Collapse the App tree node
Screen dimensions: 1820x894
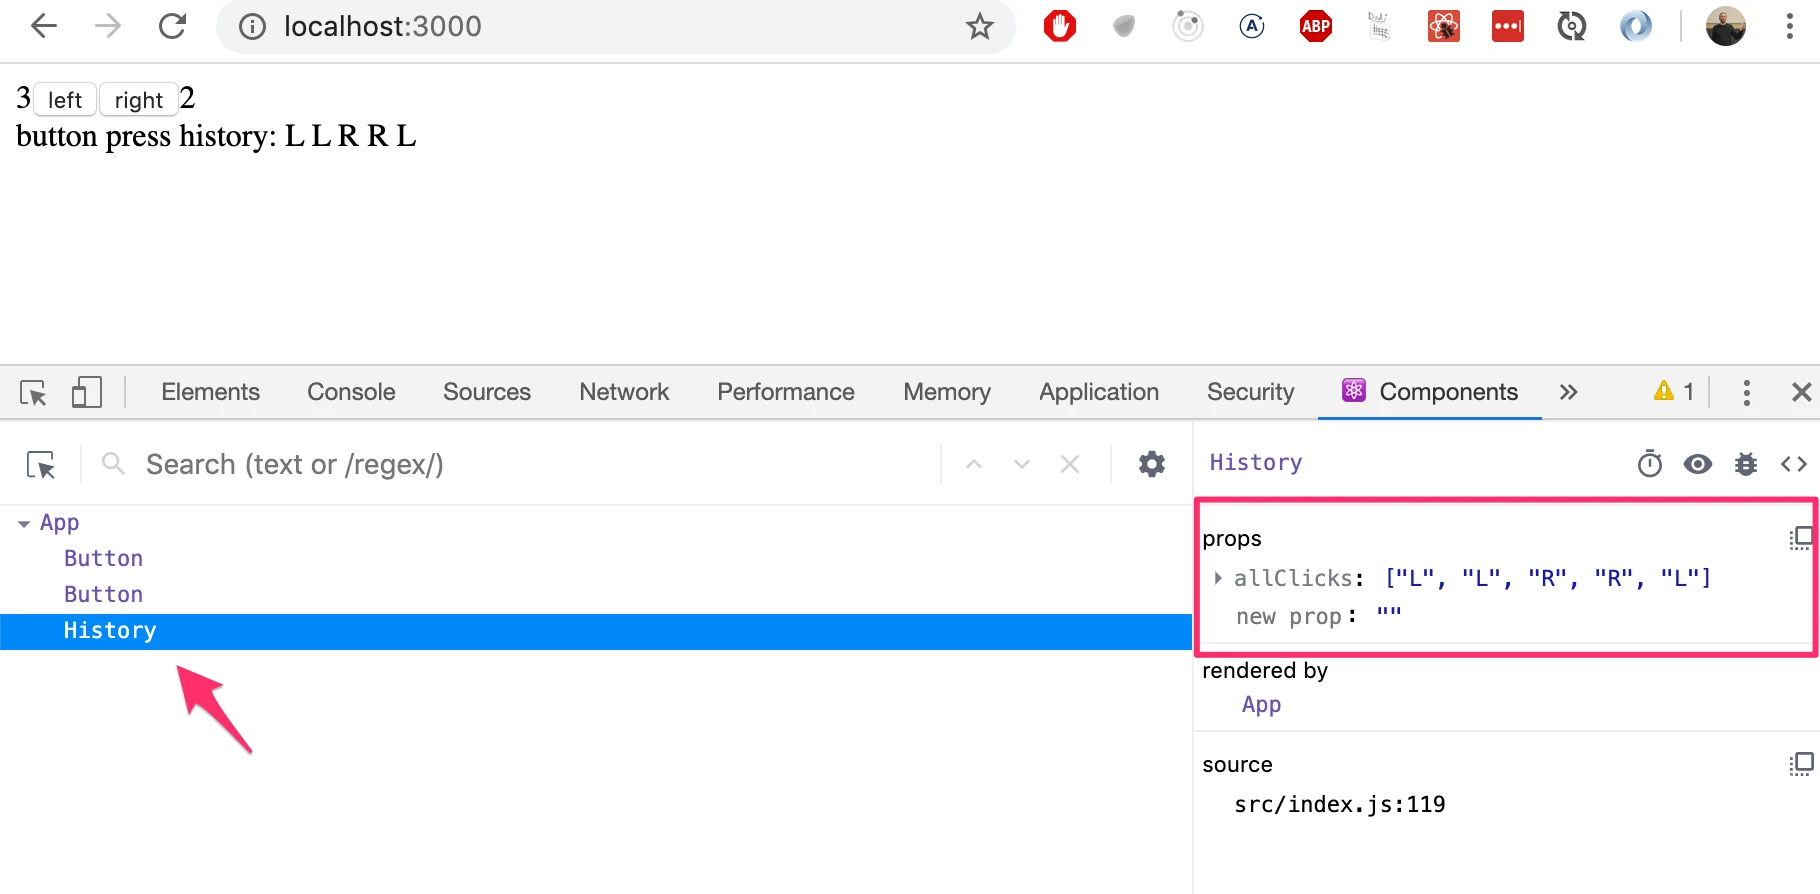pos(23,524)
